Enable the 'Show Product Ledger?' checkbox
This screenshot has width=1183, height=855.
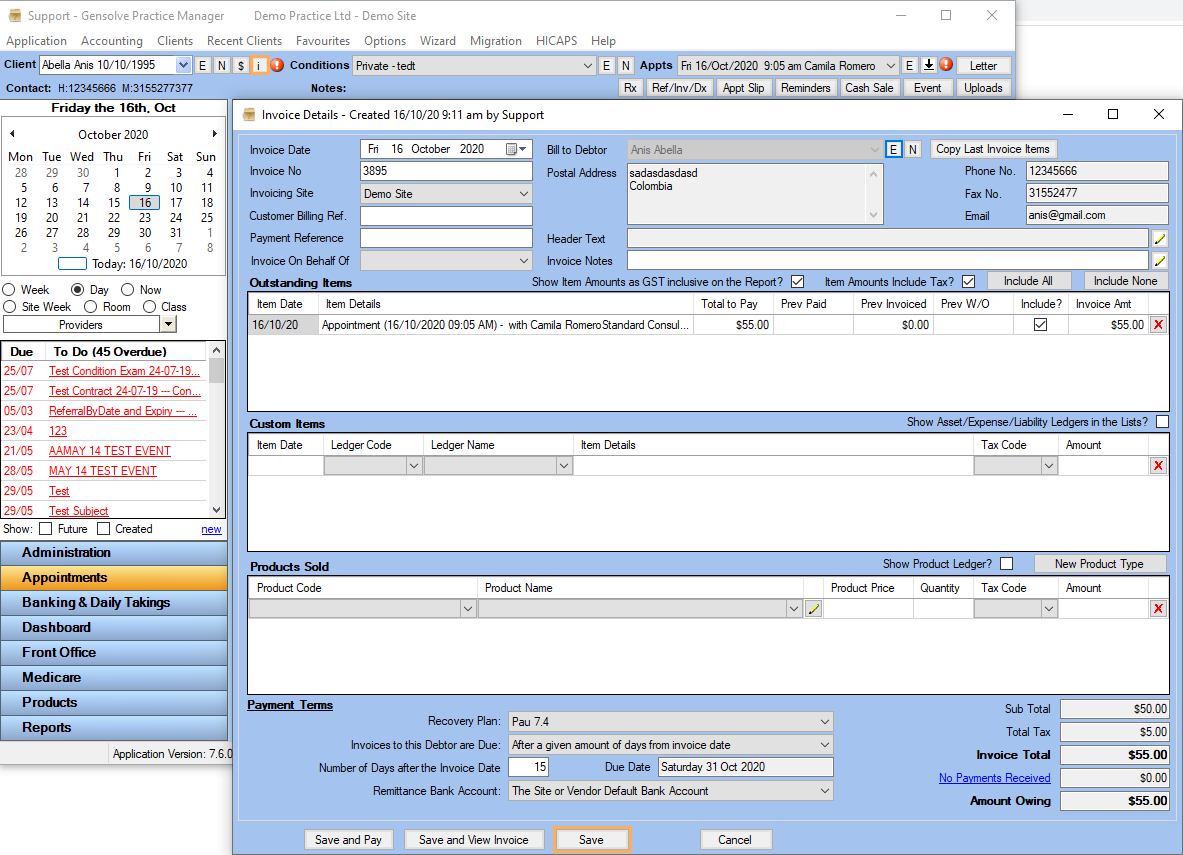[1007, 564]
